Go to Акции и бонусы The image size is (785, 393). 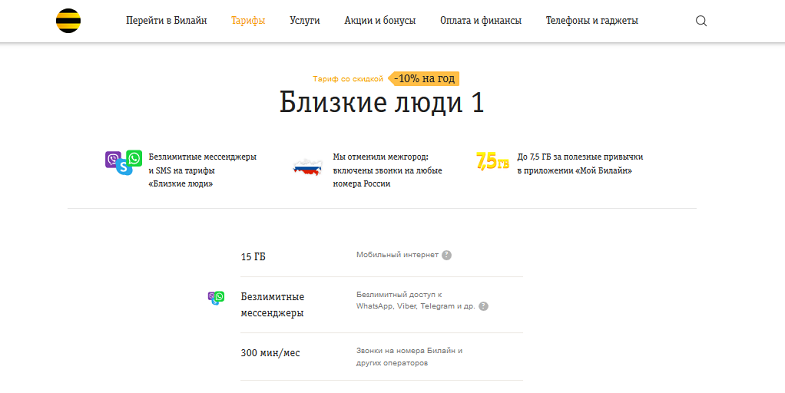380,21
